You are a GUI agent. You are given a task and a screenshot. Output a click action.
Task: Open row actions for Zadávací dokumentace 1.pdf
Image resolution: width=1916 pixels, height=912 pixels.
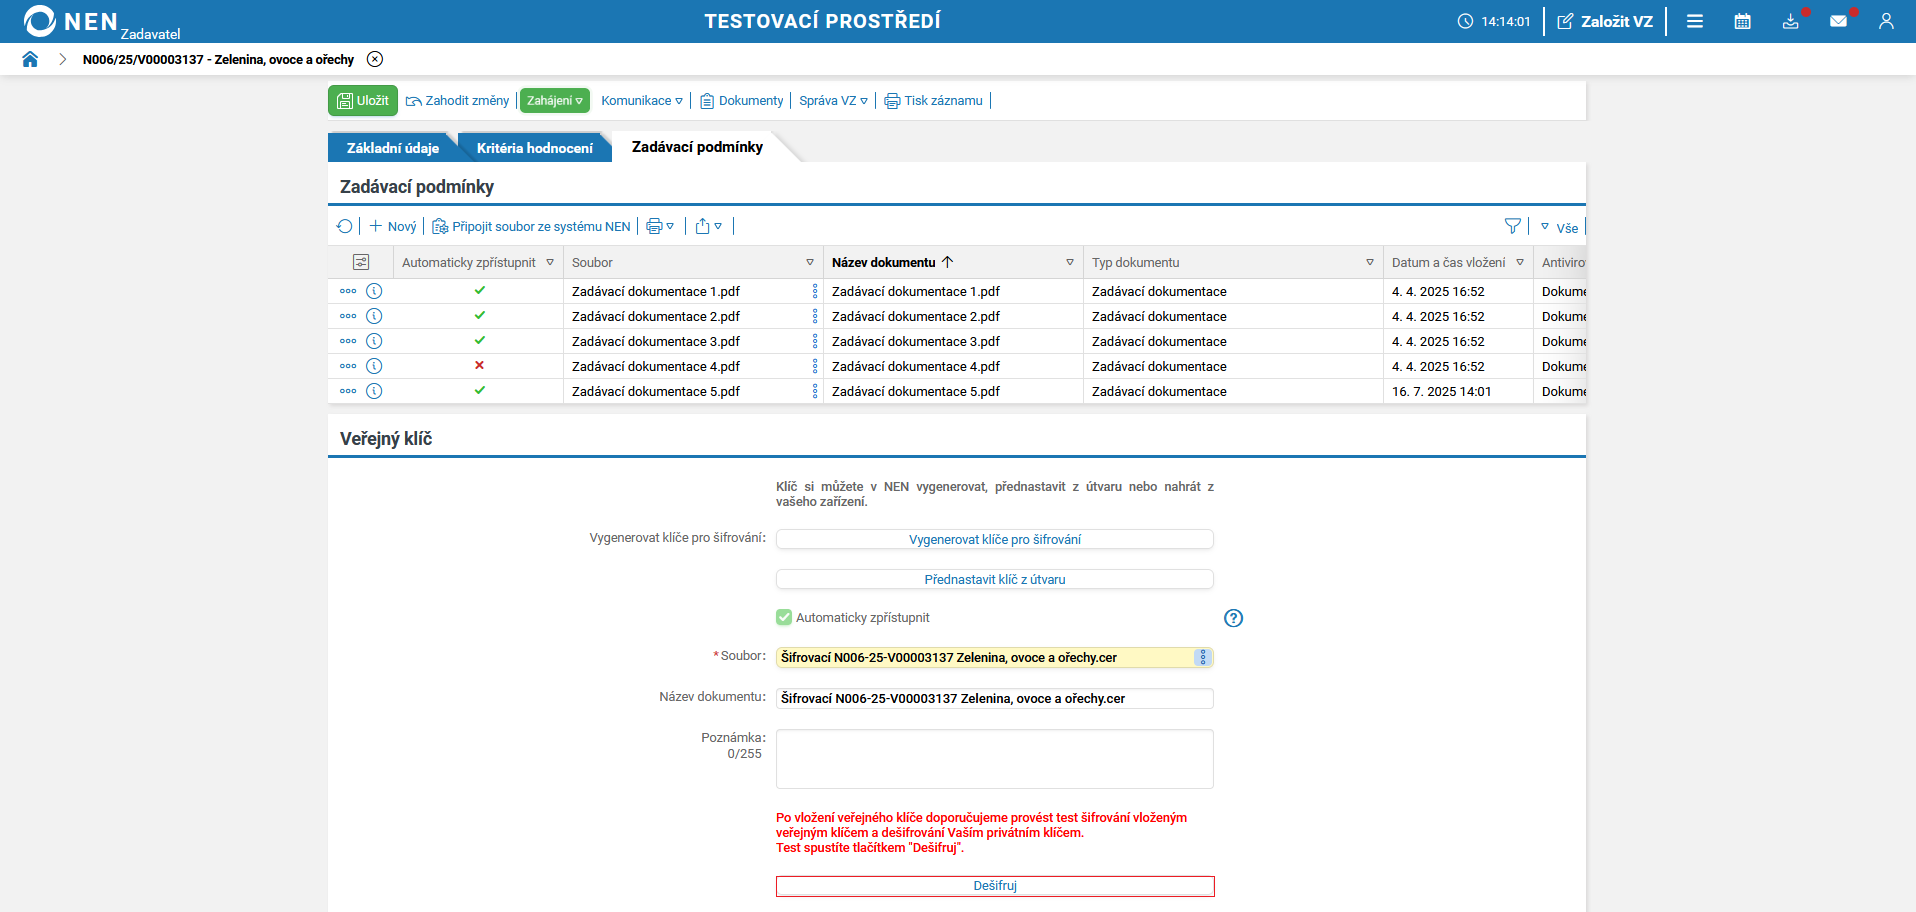(348, 291)
